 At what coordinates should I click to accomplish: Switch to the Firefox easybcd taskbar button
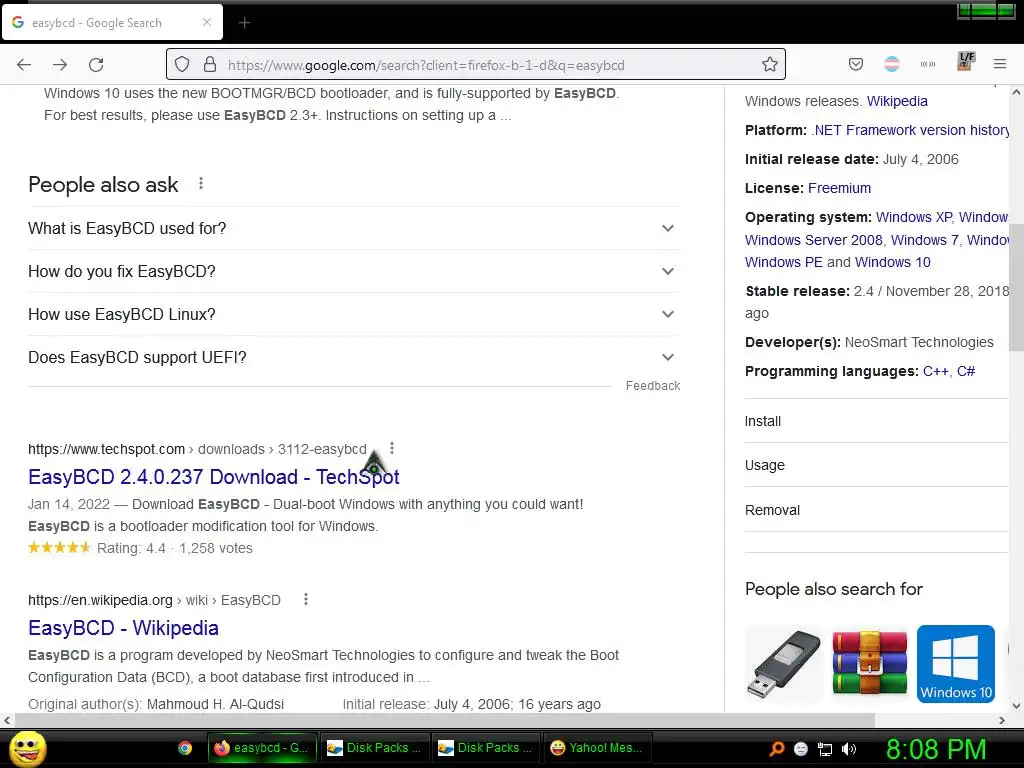point(263,748)
